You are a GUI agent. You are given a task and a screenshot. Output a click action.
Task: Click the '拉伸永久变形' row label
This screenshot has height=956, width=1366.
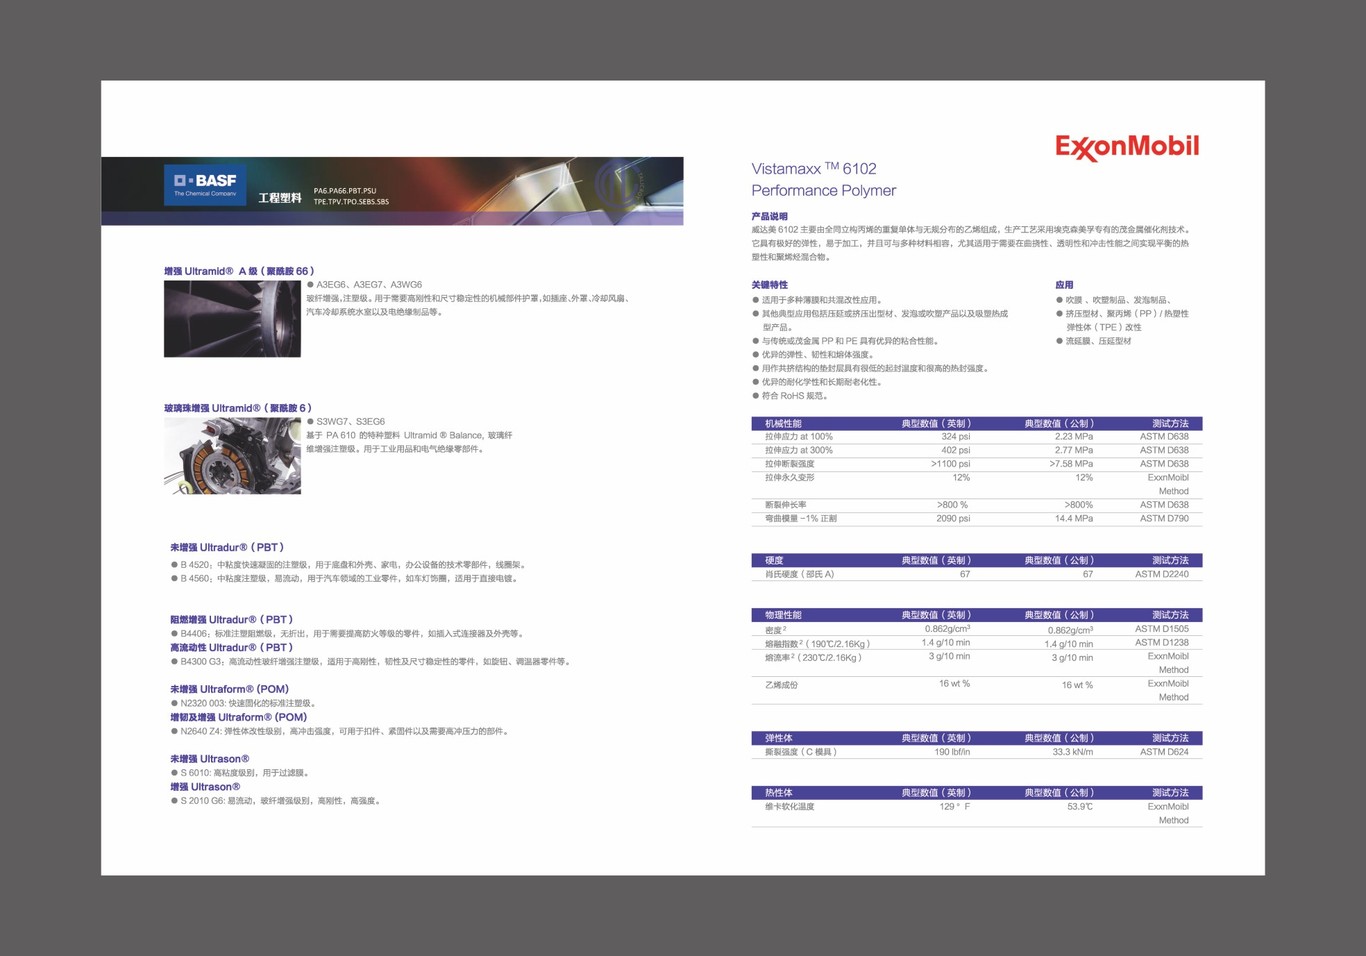pyautogui.click(x=790, y=479)
